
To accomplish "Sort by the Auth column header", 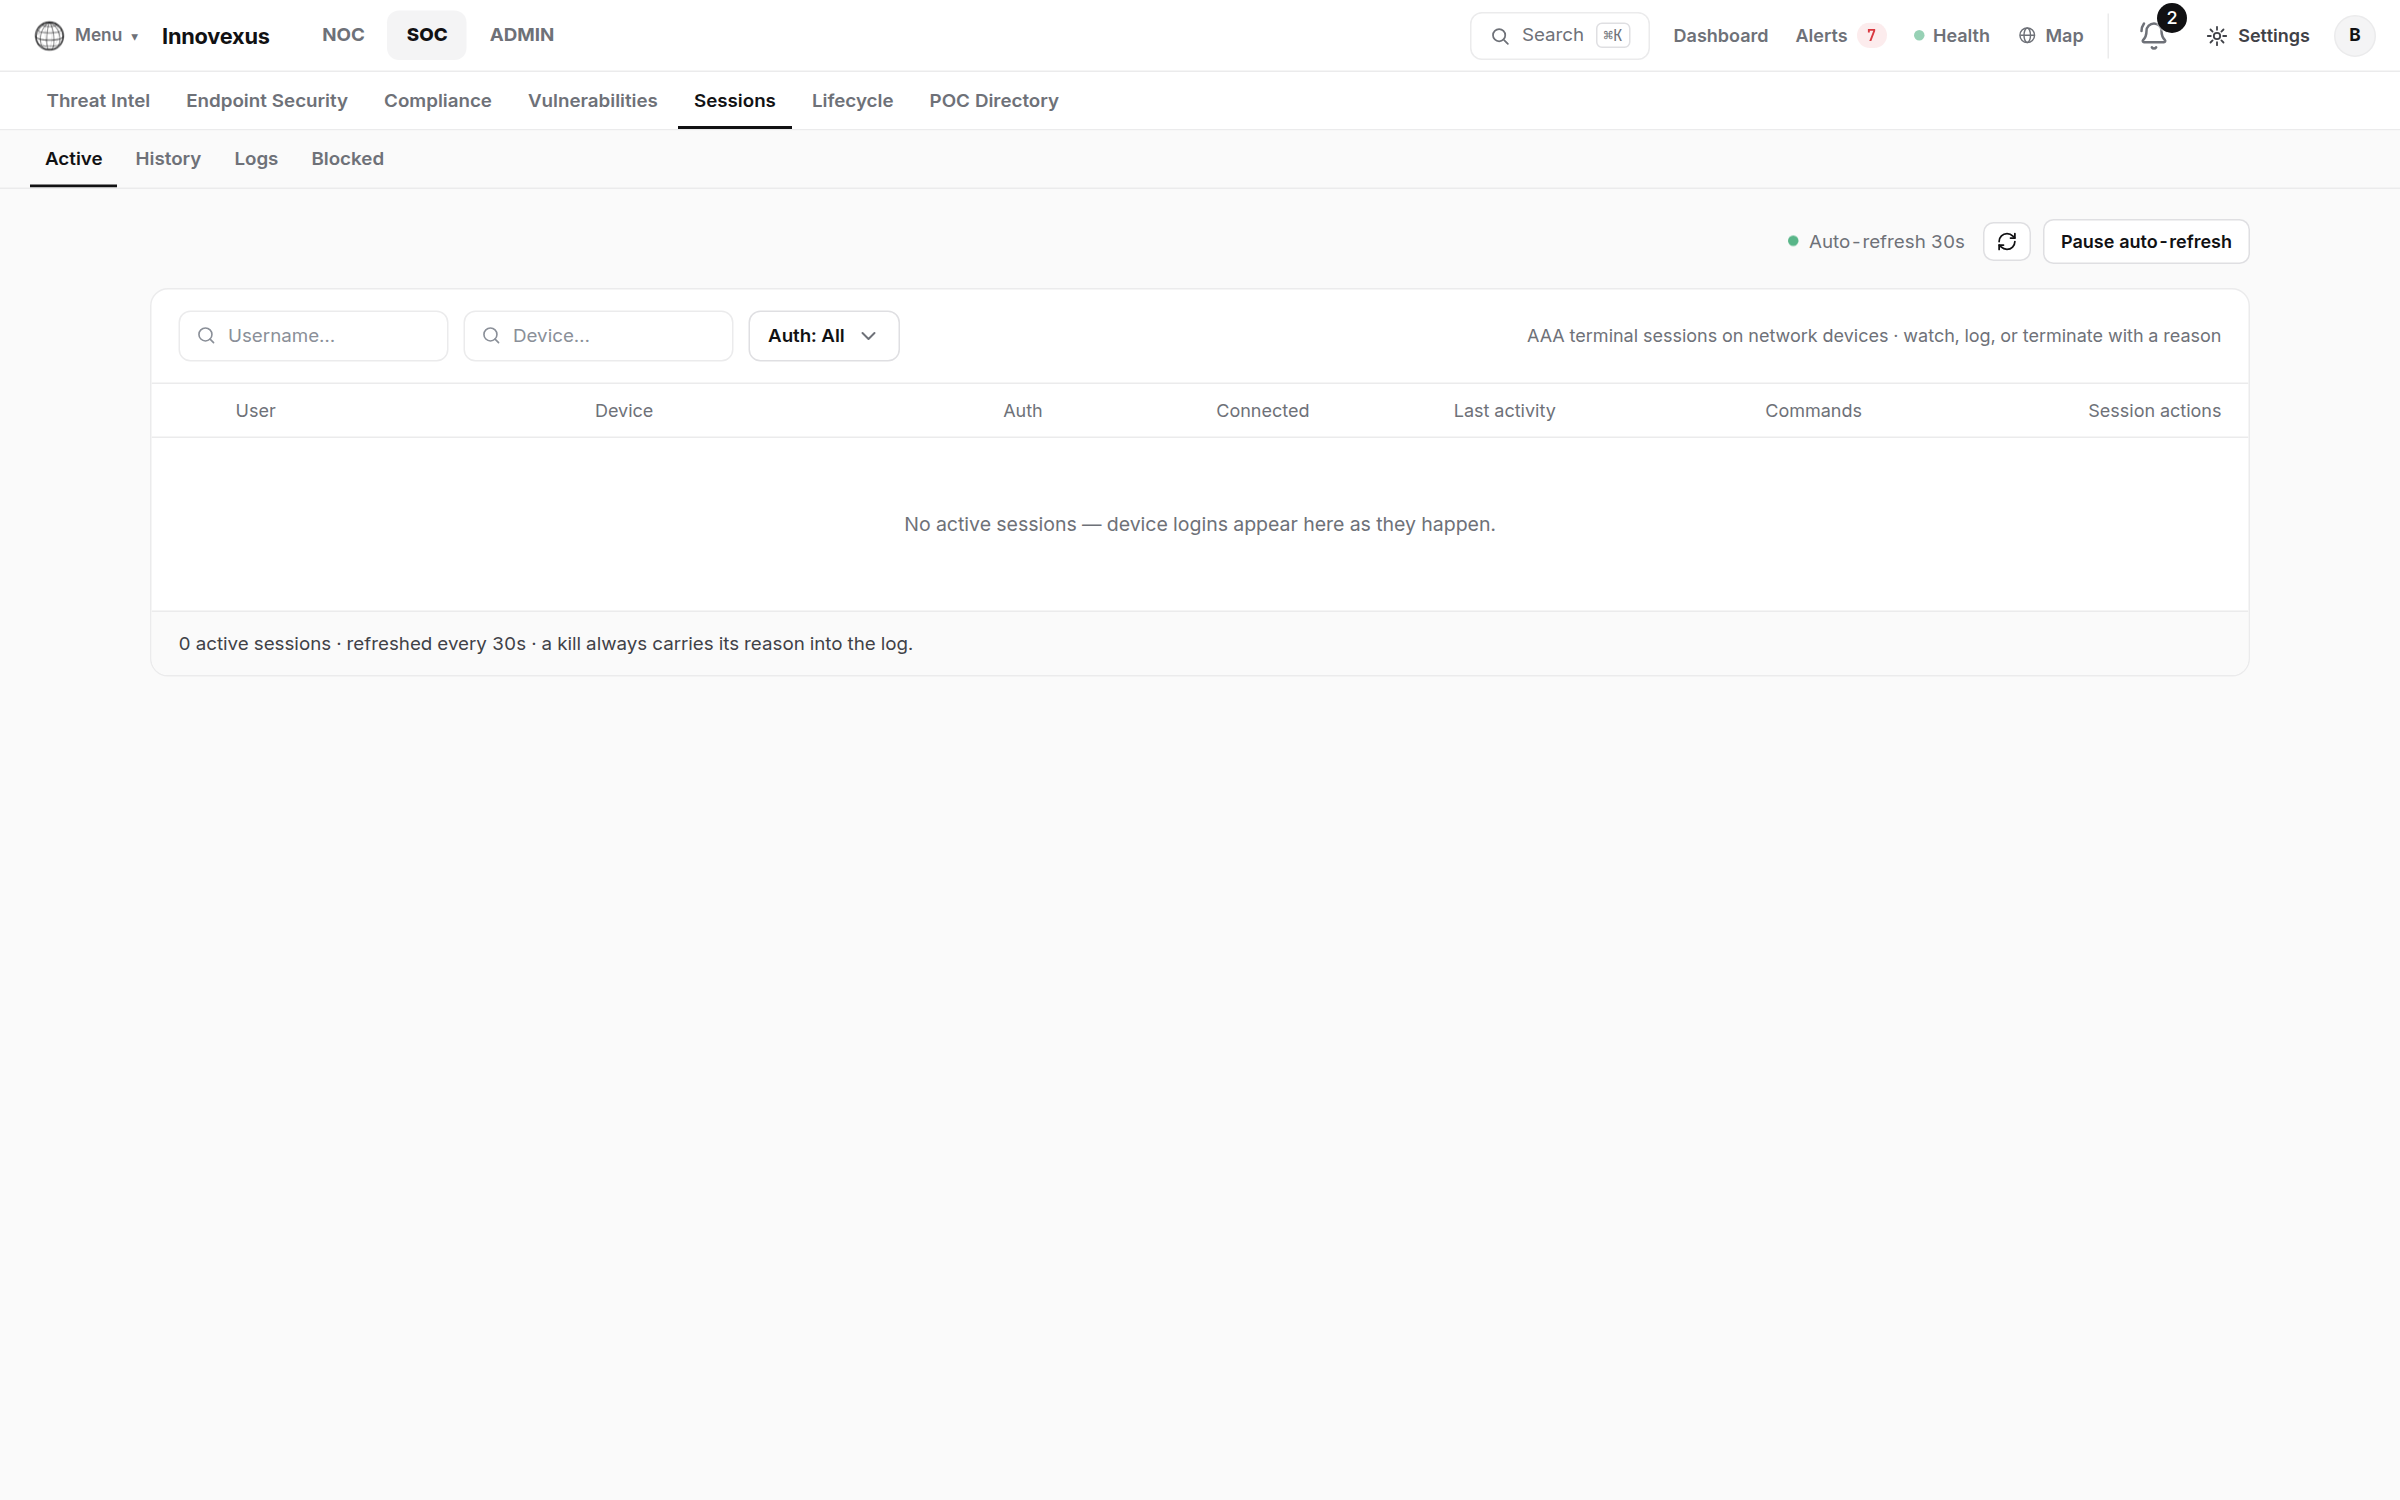I will [x=1022, y=411].
